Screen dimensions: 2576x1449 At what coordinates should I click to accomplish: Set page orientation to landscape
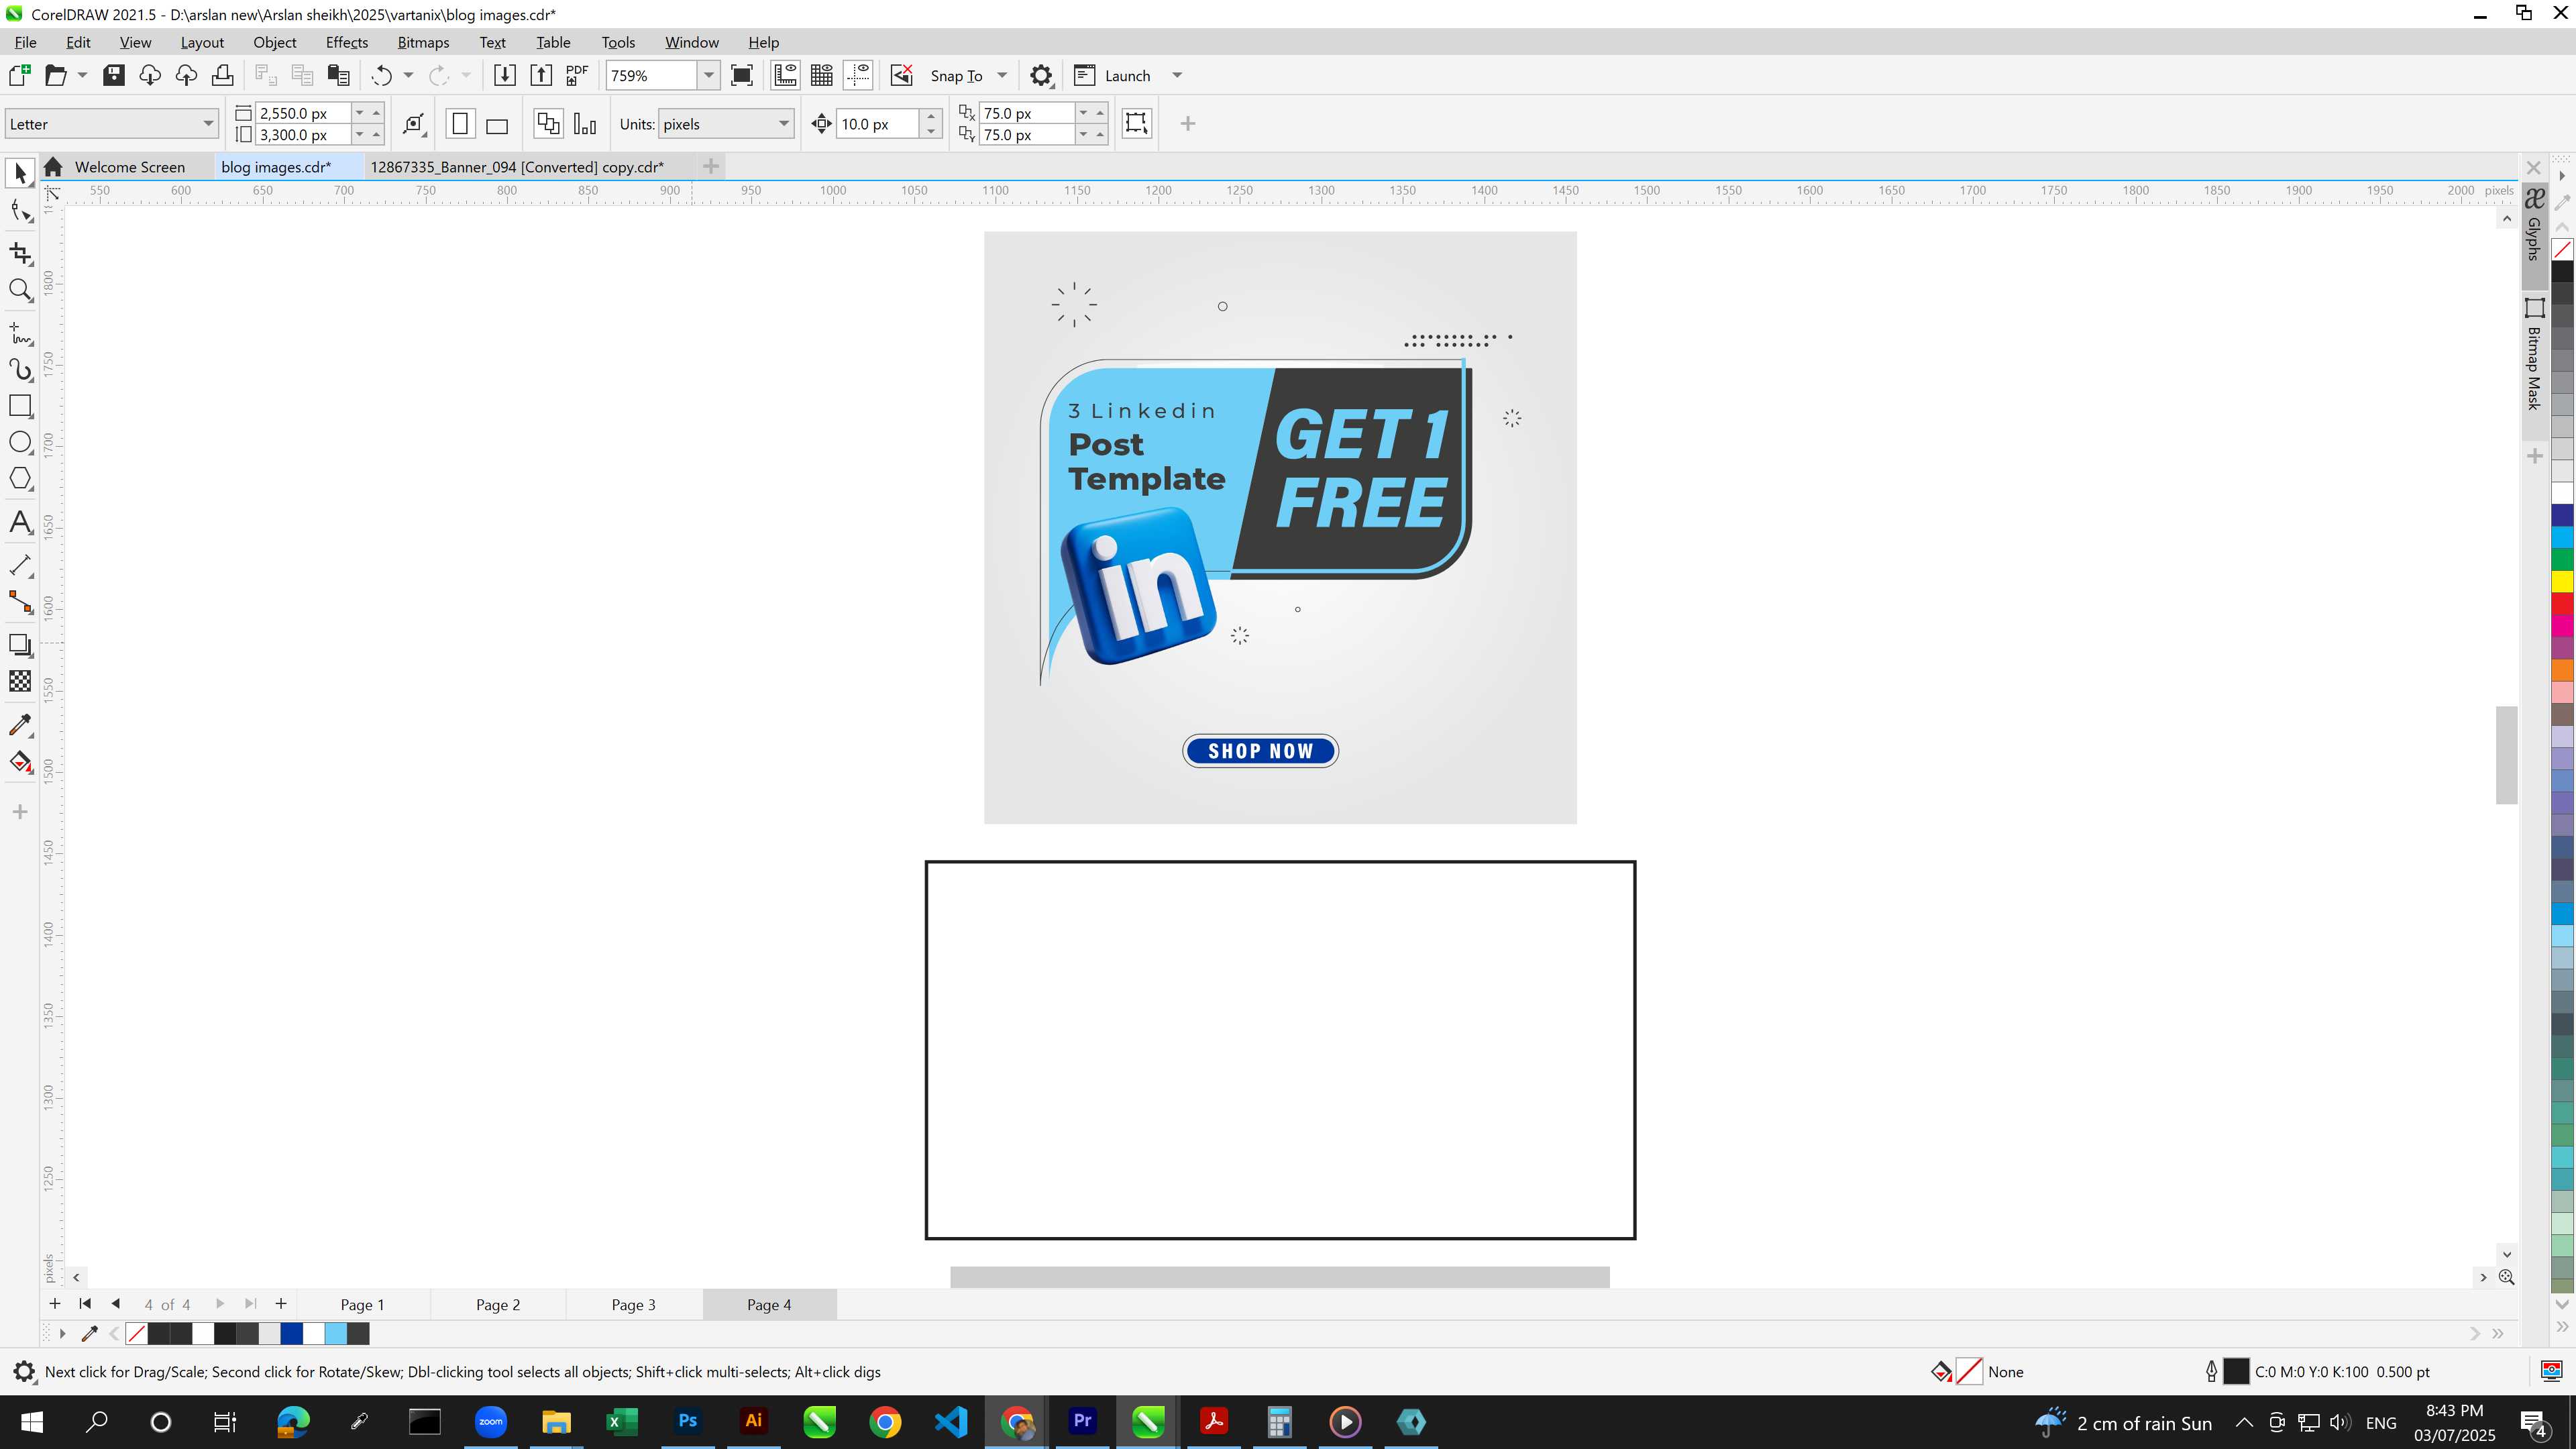click(497, 124)
